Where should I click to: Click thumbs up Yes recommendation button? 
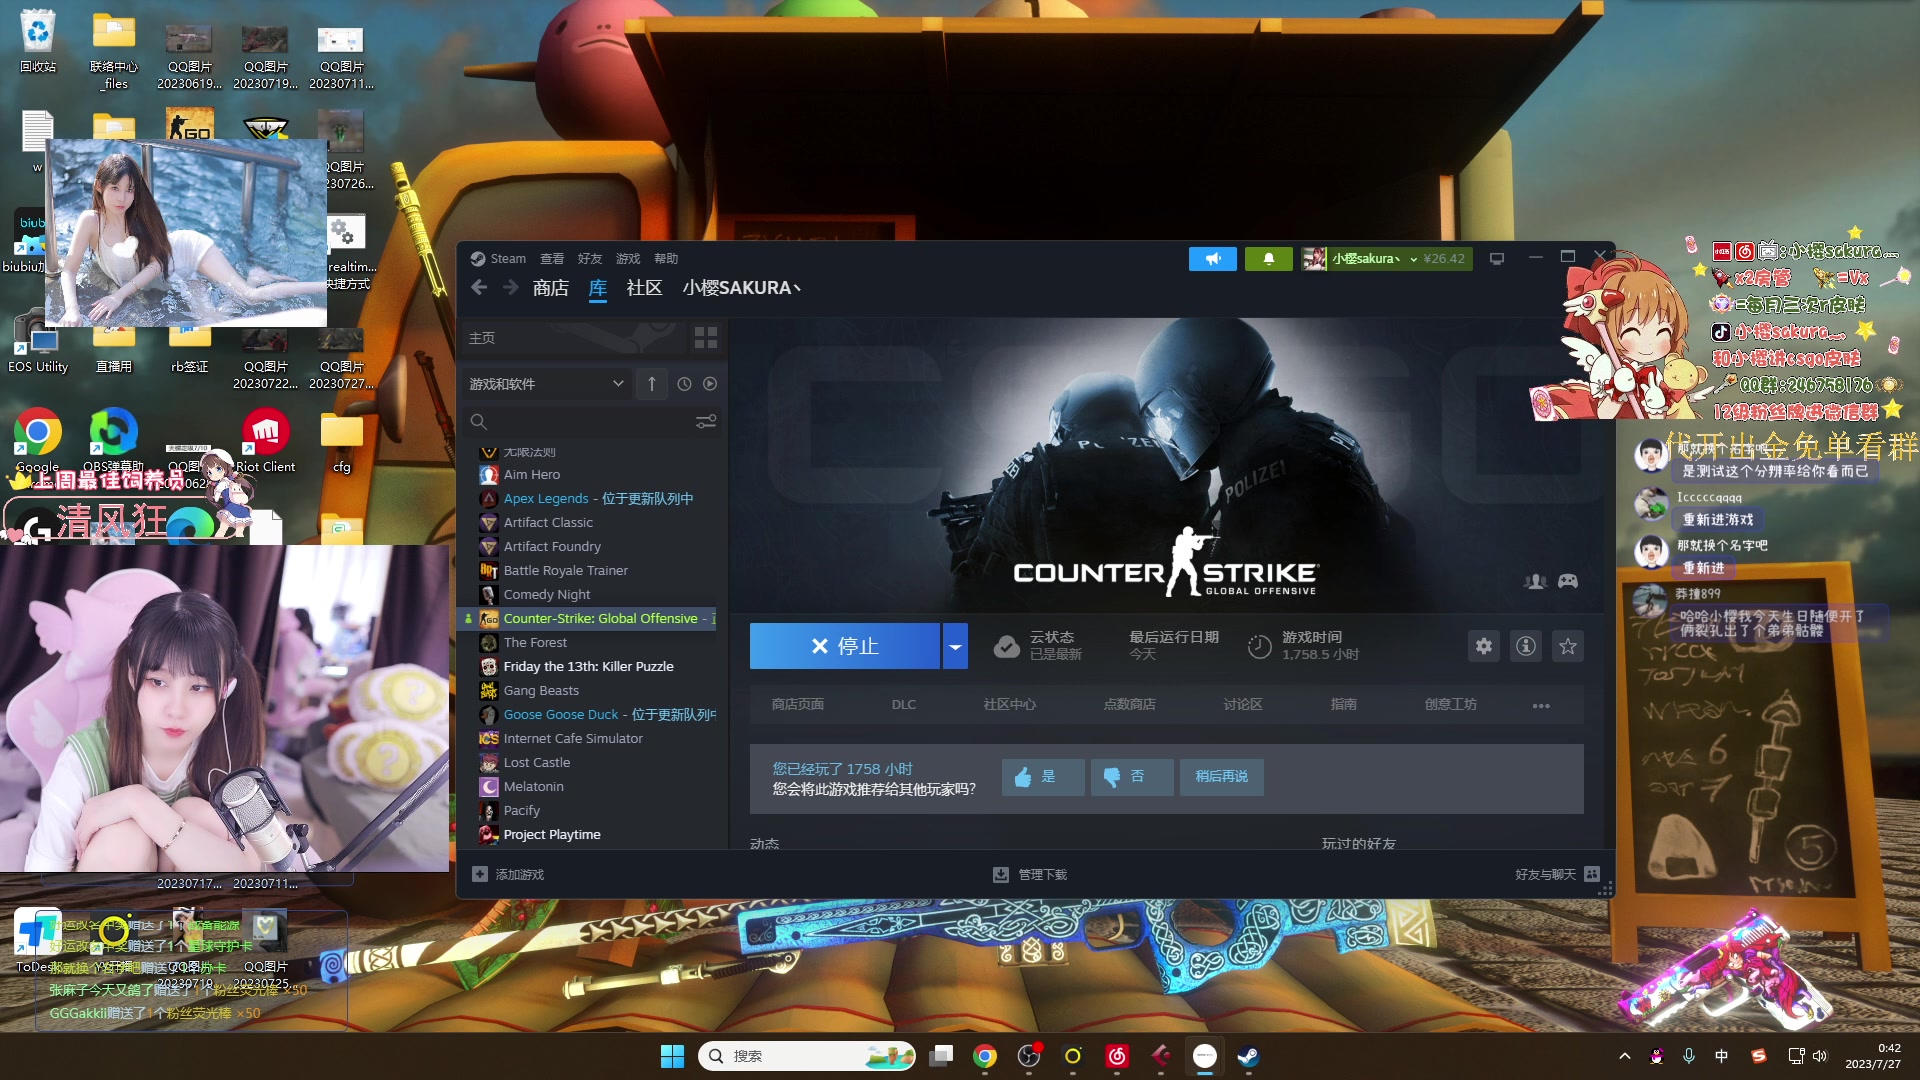click(1043, 777)
